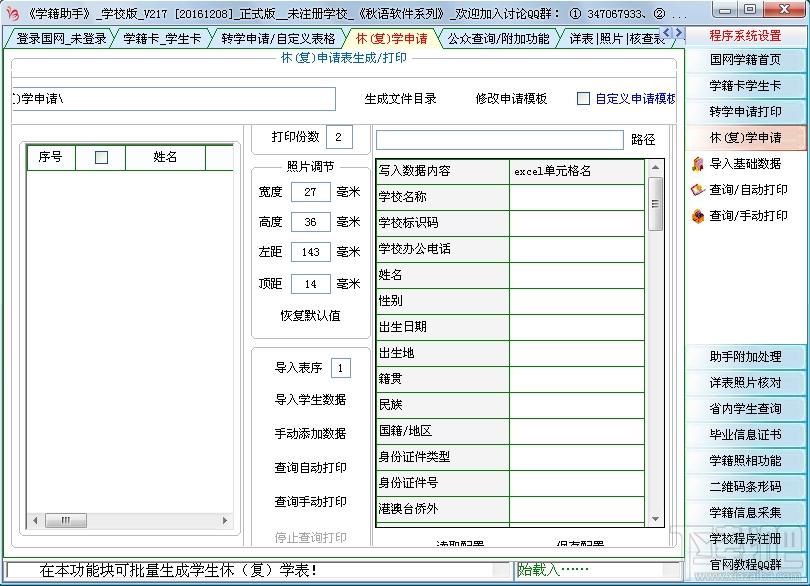Open 学校程序注册 in the sidebar
The height and width of the screenshot is (586, 810).
(x=745, y=538)
